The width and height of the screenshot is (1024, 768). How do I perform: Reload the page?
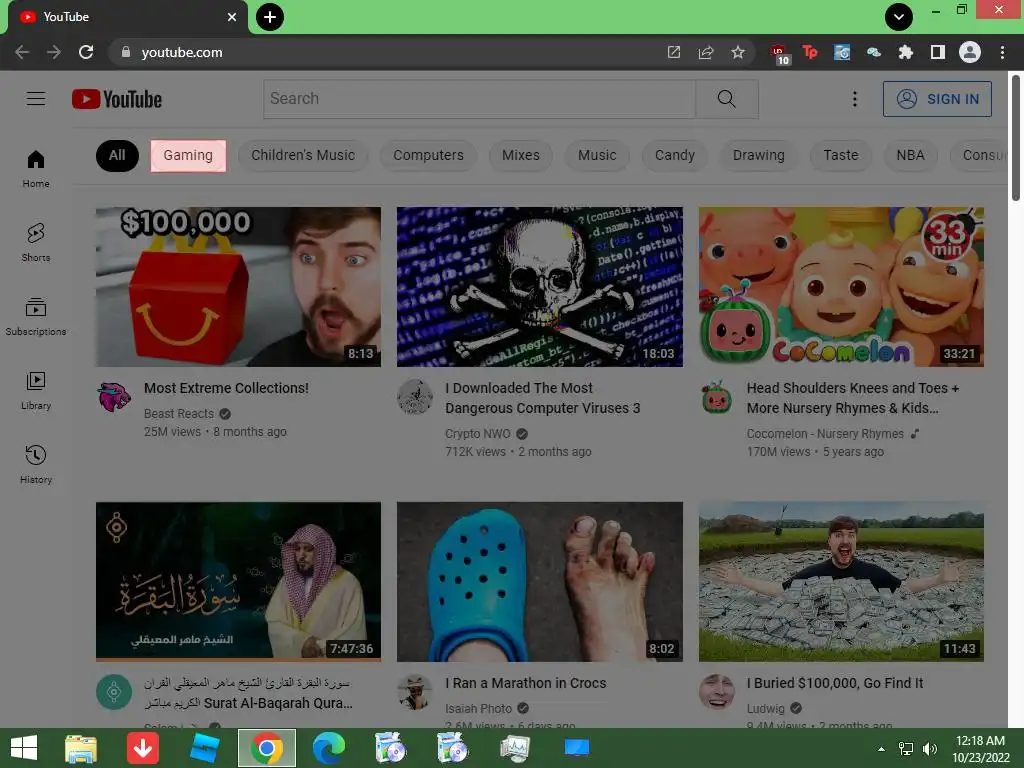pos(86,52)
